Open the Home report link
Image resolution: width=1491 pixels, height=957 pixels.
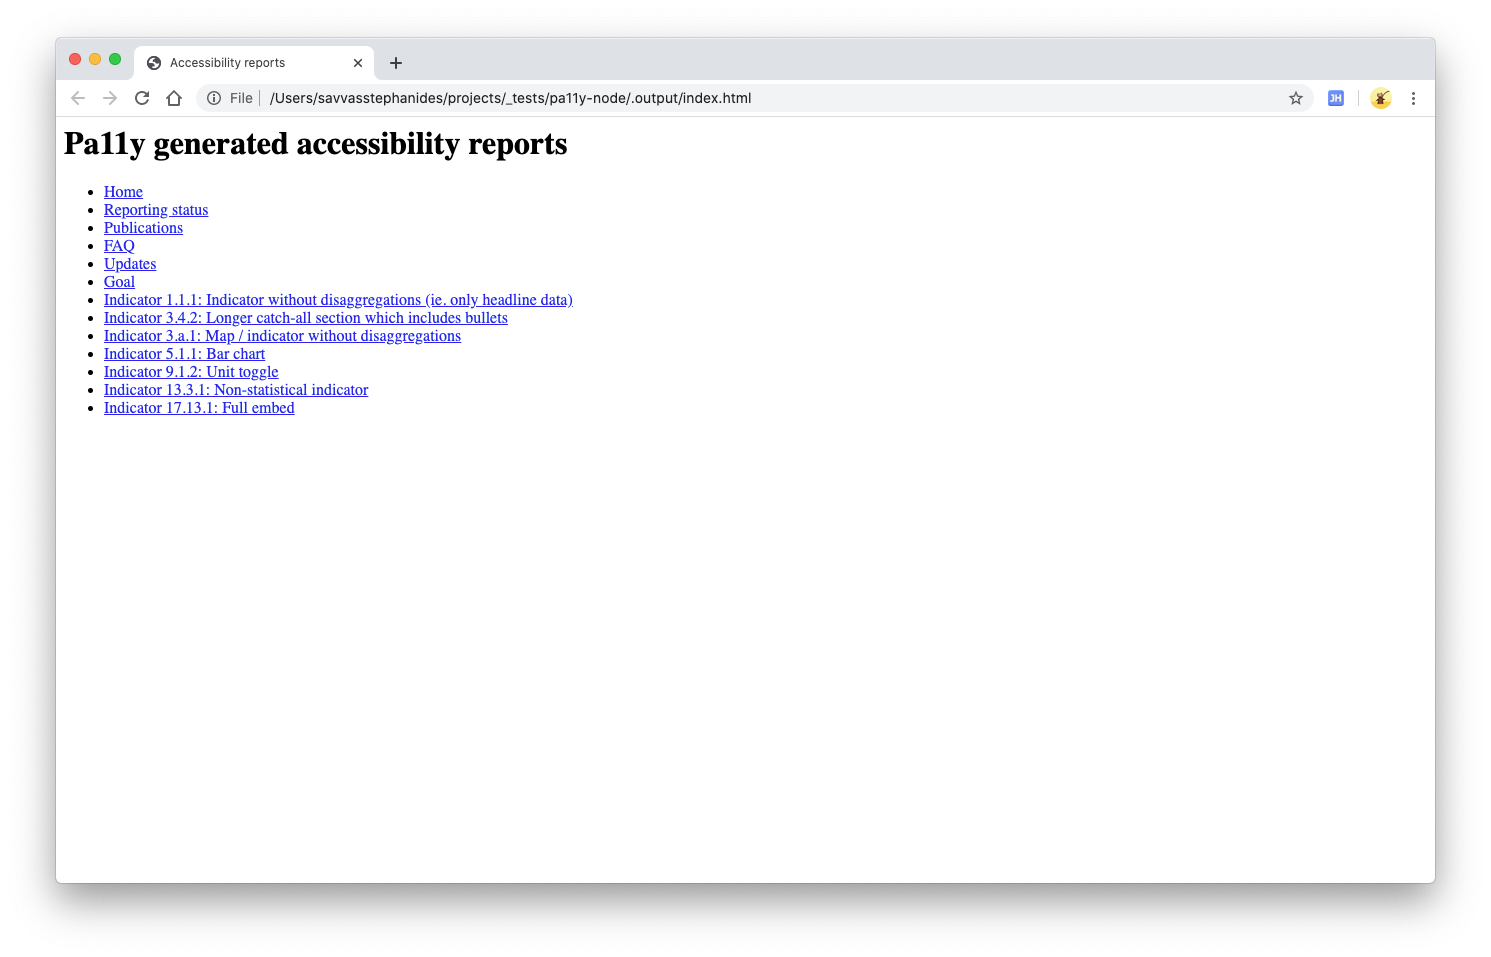pos(123,192)
